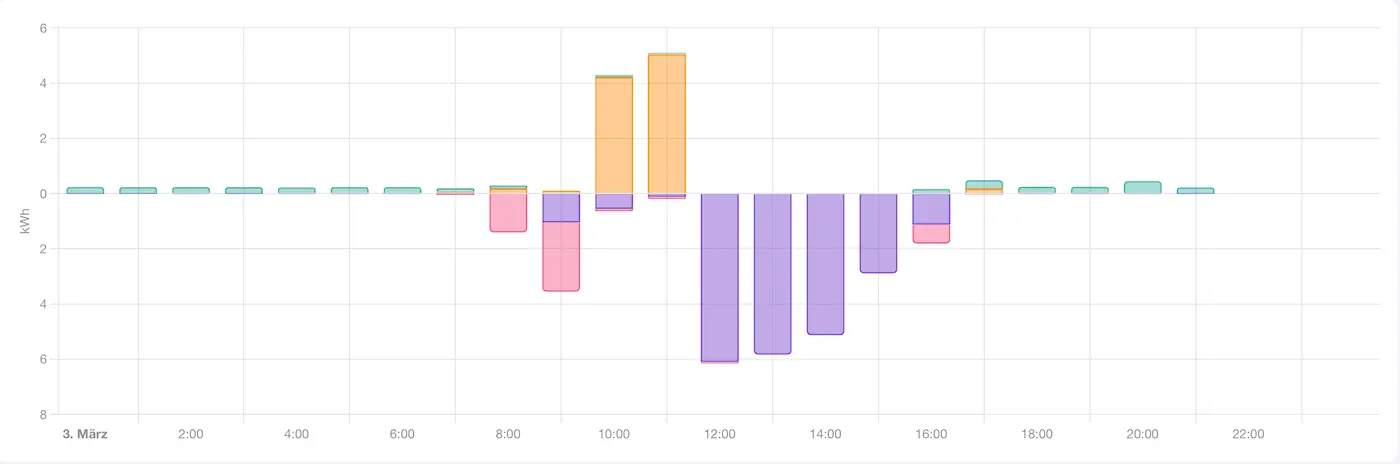Select the tallest orange bar at 11:00

click(x=667, y=123)
